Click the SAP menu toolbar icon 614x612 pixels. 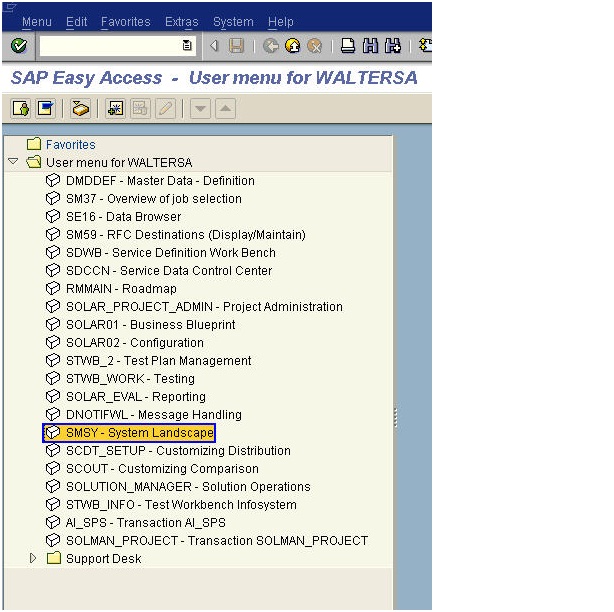point(45,108)
